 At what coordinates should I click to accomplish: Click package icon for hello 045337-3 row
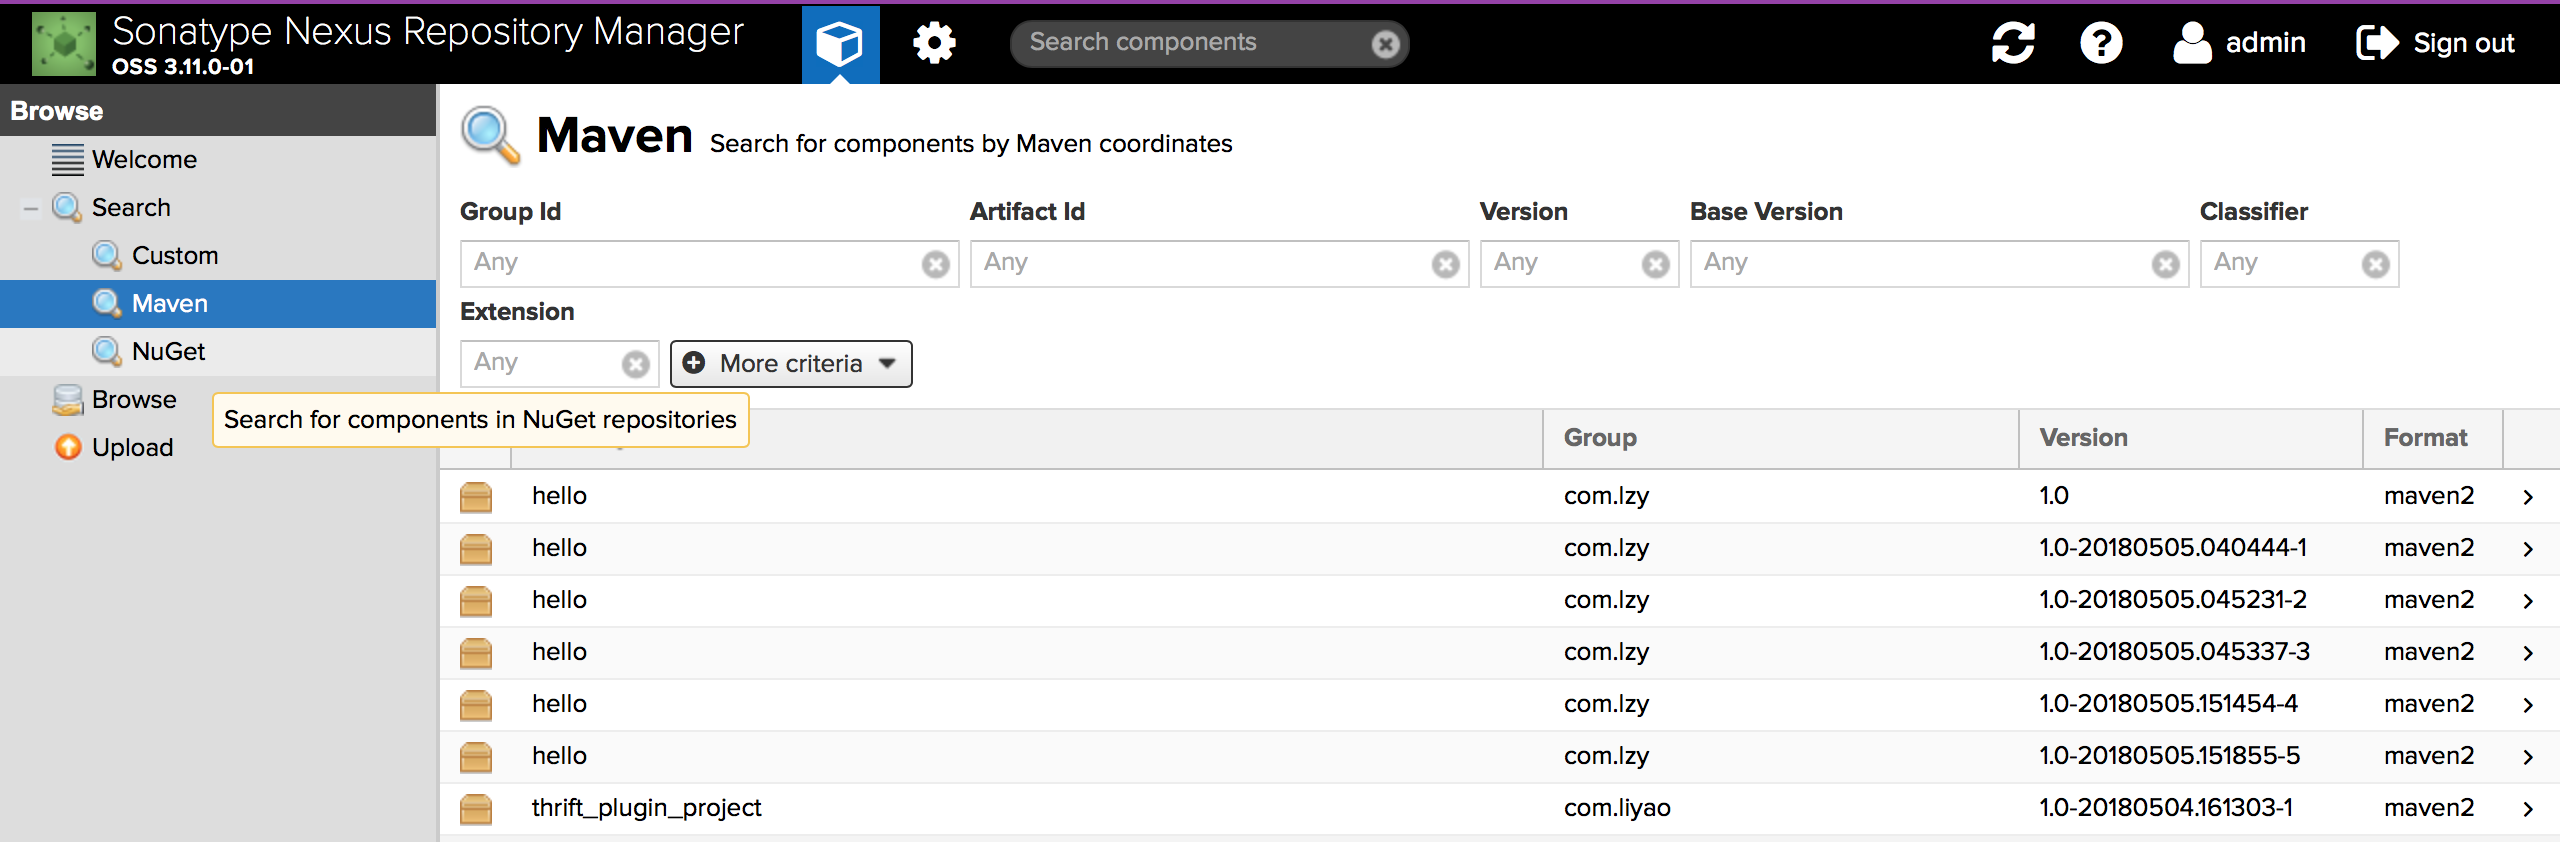pyautogui.click(x=476, y=653)
